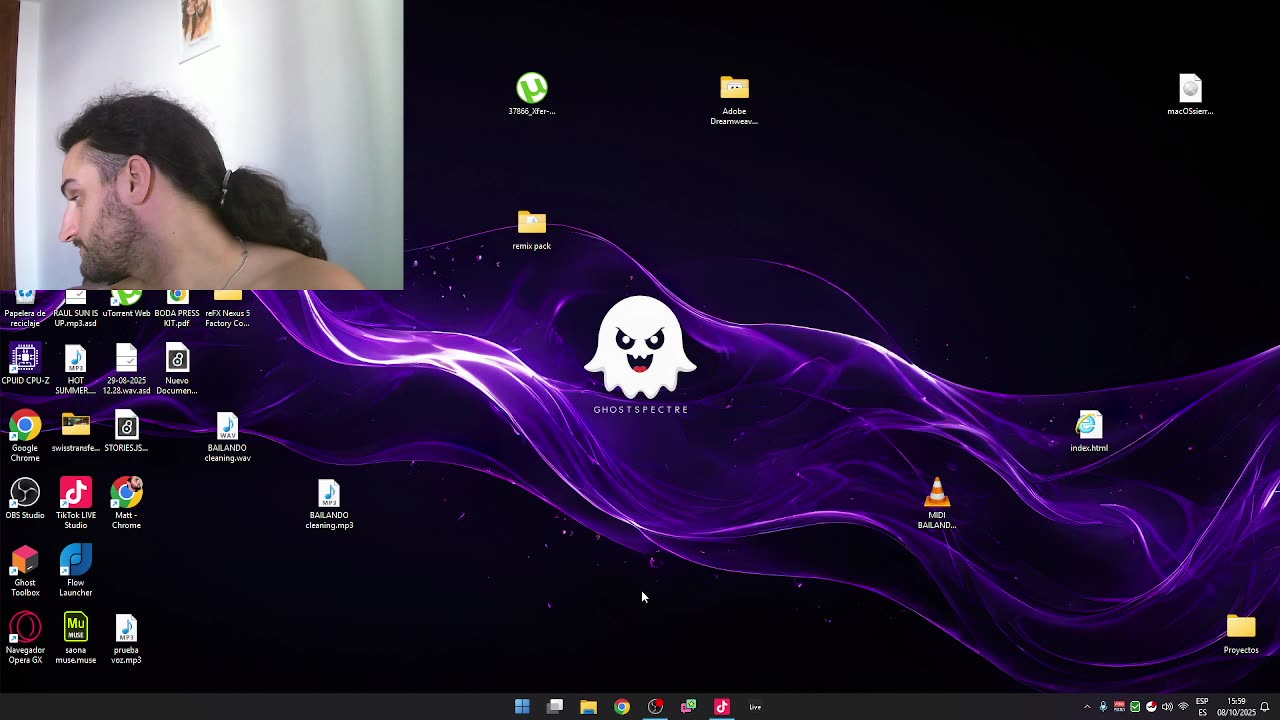
Task: Select the RAUL SUN IS UP.mp3.asd label
Action: coord(76,318)
